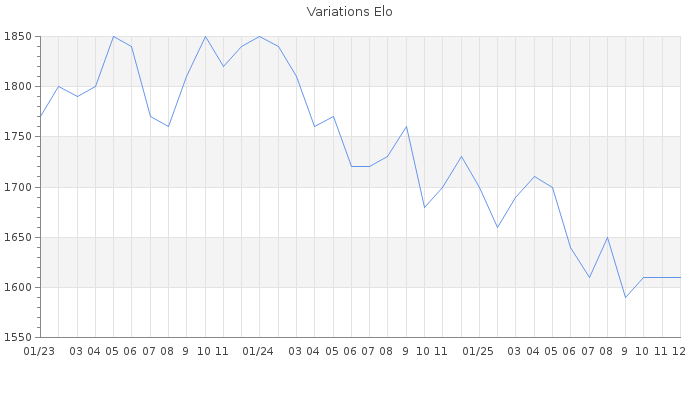
Task: Click the 1730 peak just before 01/25
Action: [x=461, y=156]
